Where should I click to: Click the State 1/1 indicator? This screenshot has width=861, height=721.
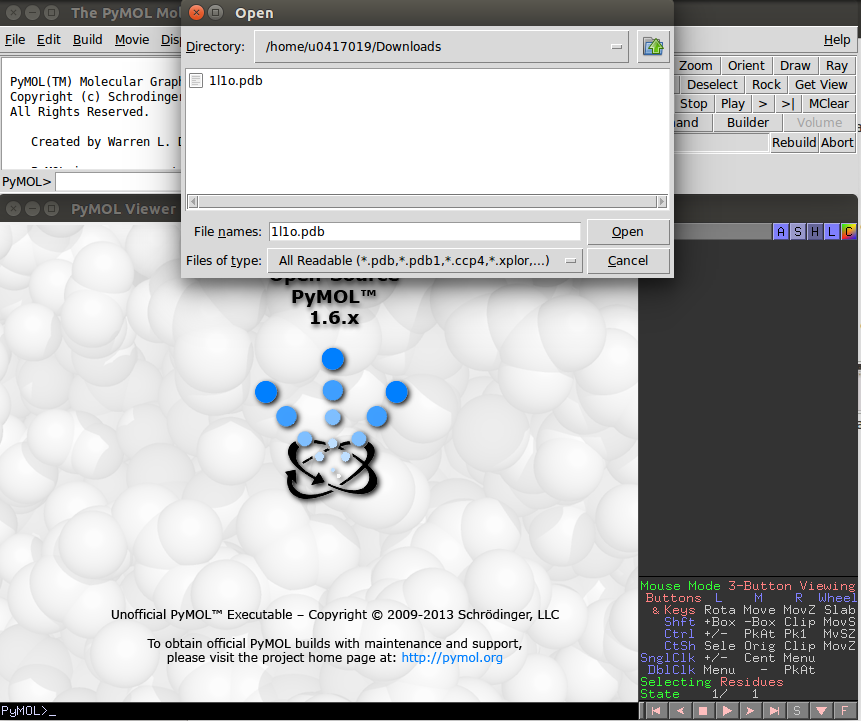pos(700,694)
